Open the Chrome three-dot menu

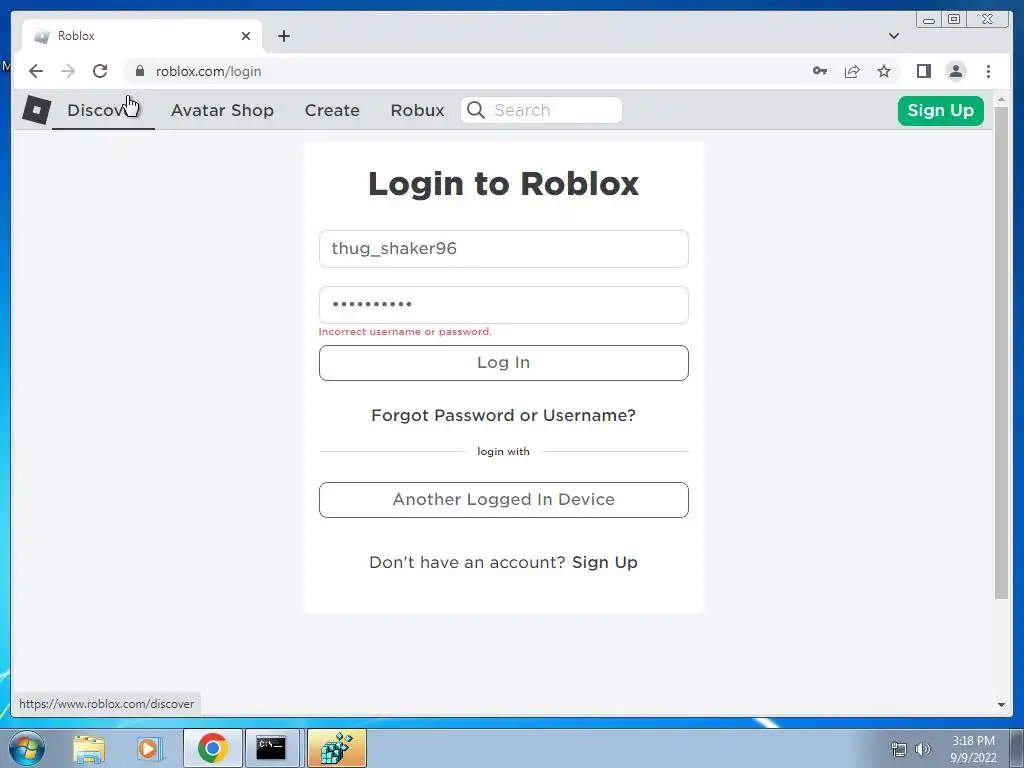(988, 71)
